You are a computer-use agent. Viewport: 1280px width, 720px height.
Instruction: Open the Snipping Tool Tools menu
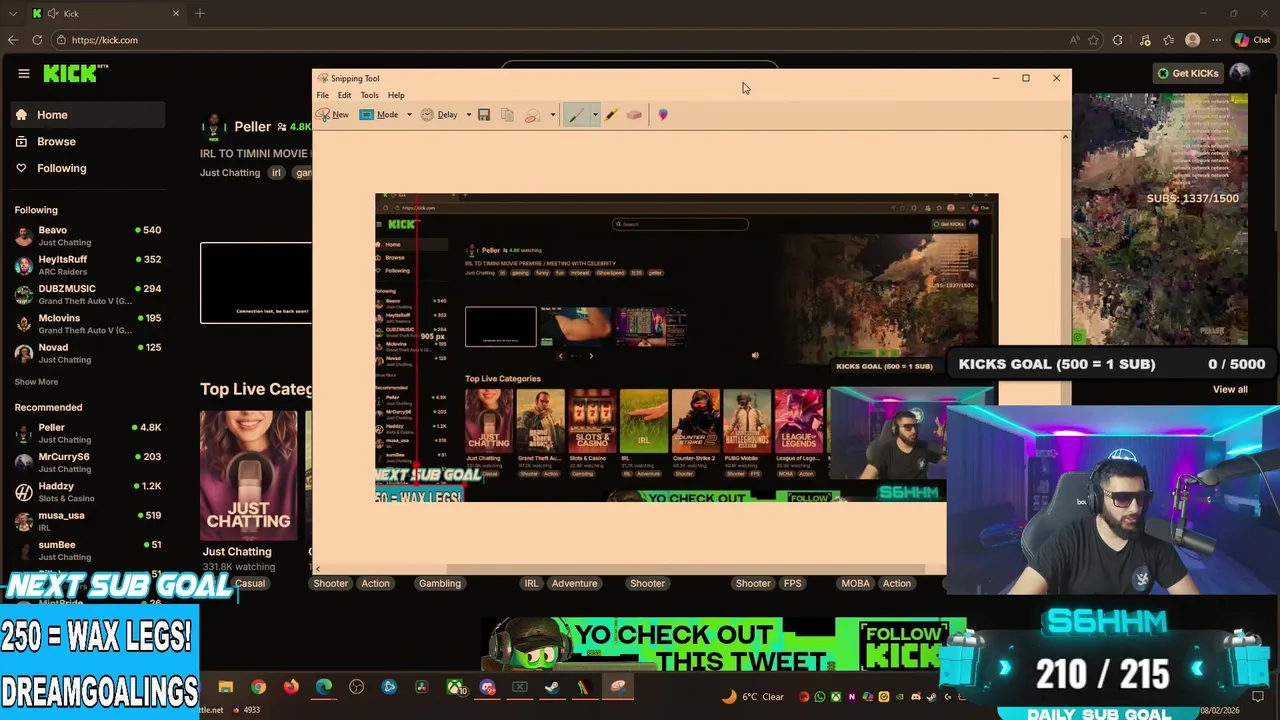point(369,95)
